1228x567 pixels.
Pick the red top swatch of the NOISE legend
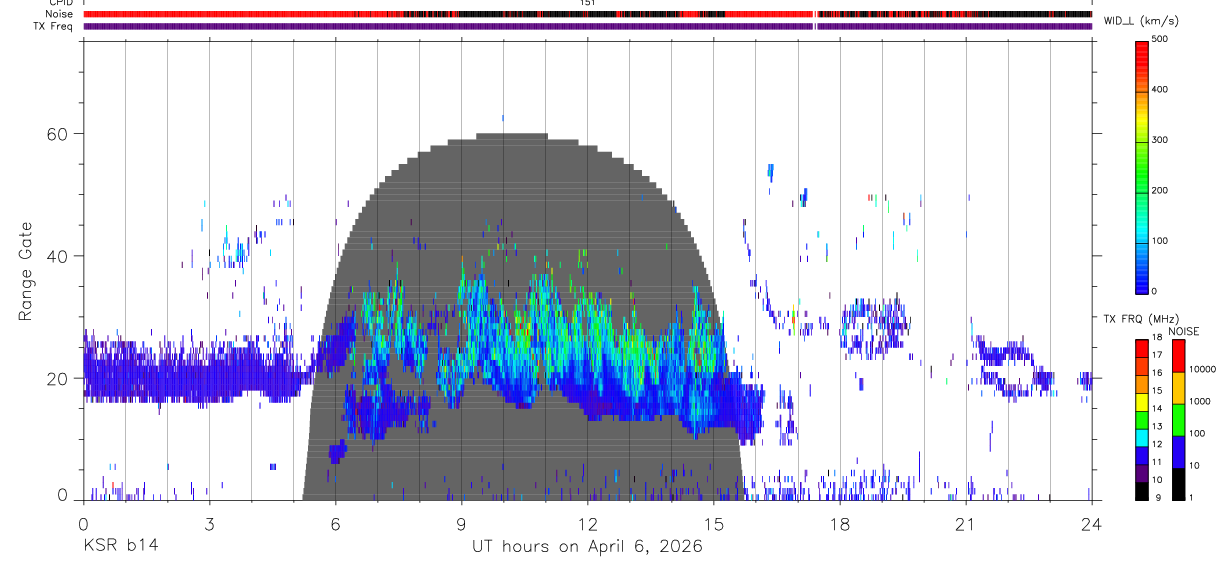[x=1179, y=355]
